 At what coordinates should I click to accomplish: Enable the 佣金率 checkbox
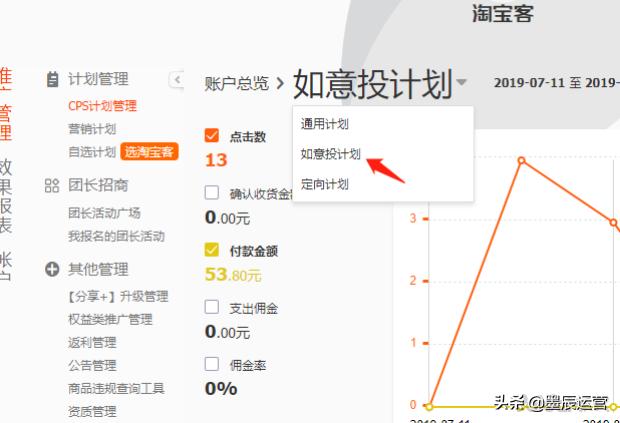pyautogui.click(x=212, y=364)
